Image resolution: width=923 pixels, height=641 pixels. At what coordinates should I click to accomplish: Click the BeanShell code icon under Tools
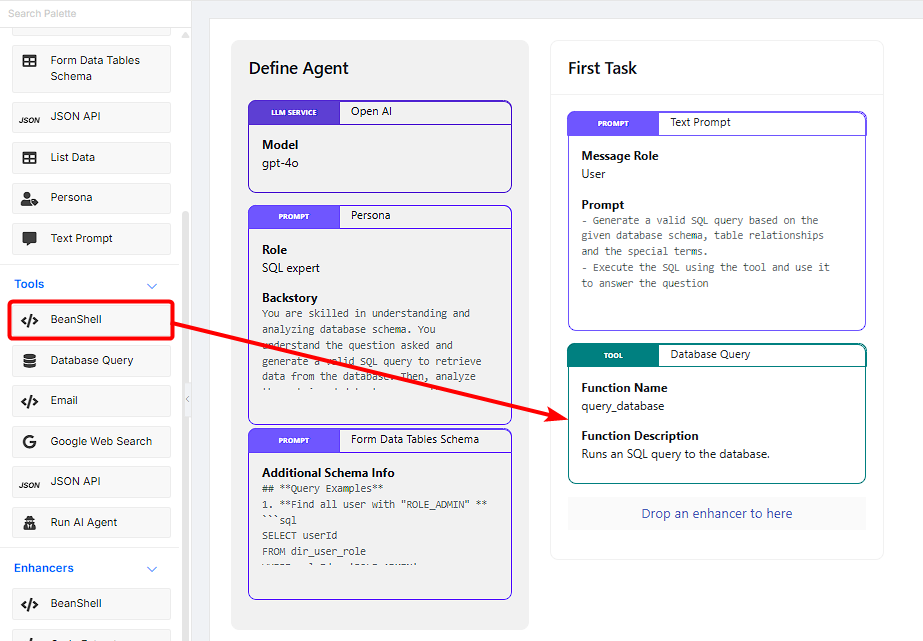[x=29, y=320]
